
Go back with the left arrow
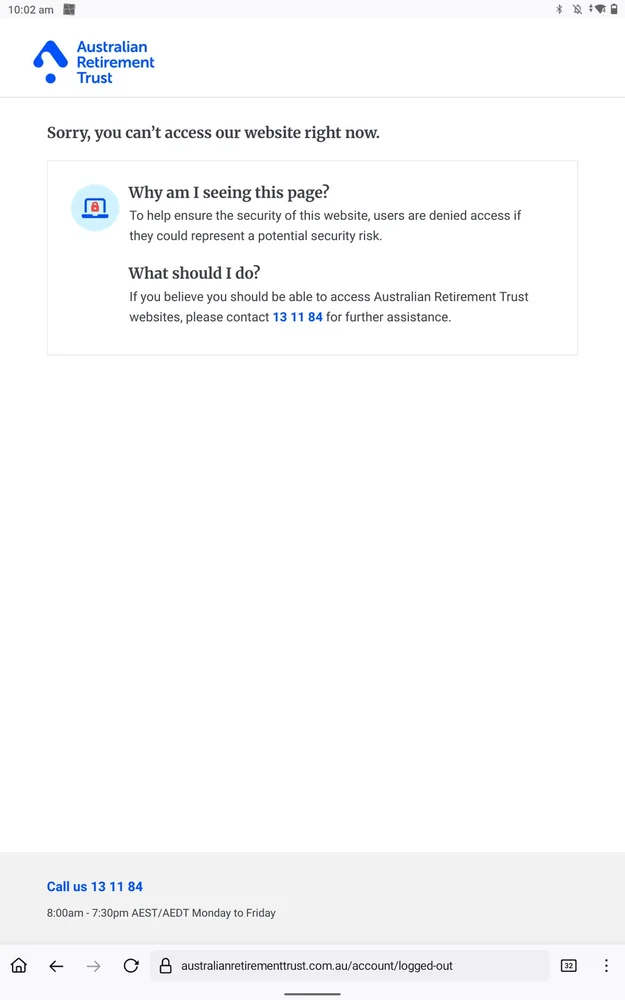click(56, 966)
